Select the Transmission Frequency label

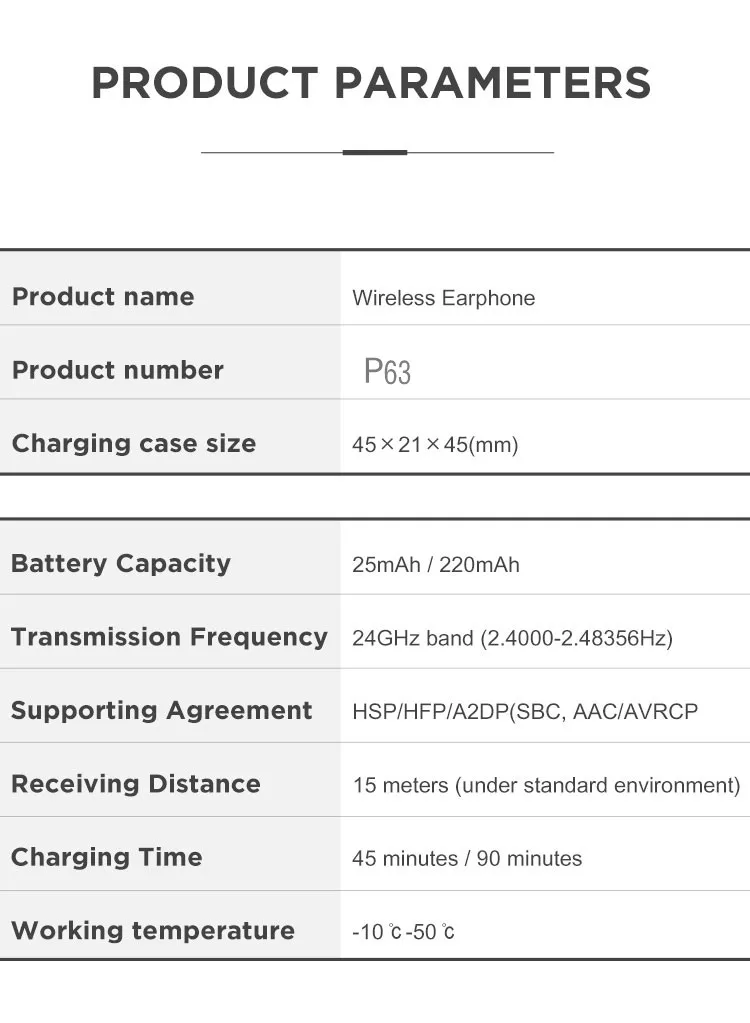[169, 637]
